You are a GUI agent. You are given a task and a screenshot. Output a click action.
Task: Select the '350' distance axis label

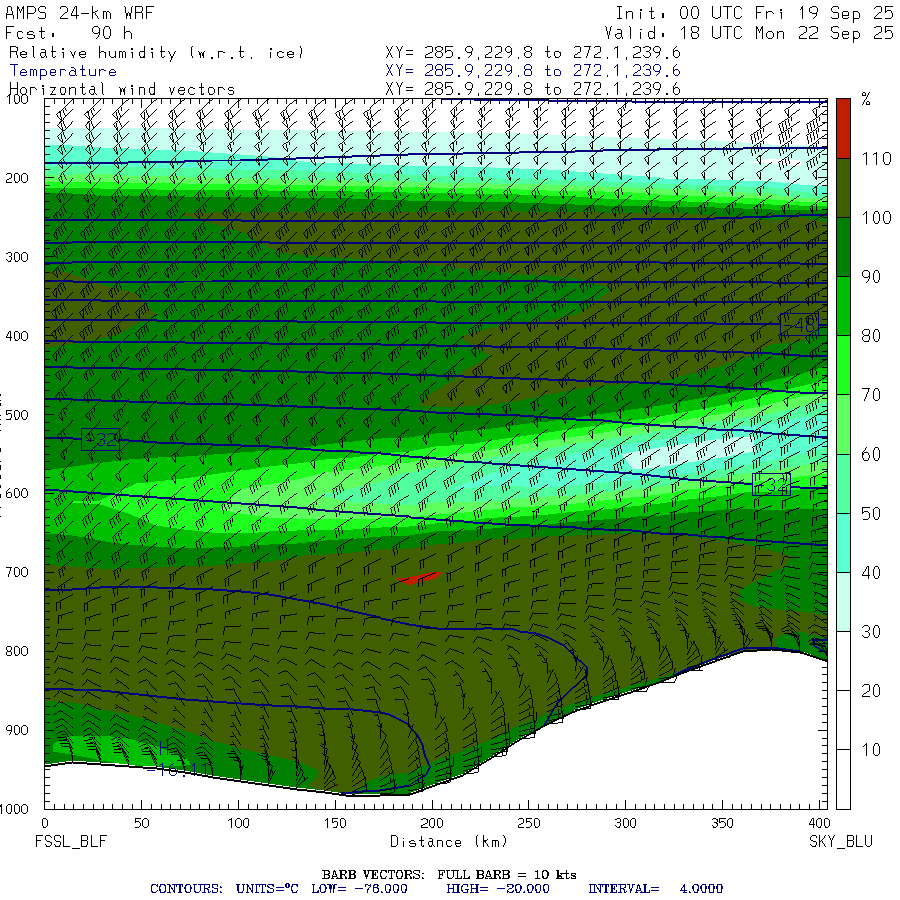(x=722, y=823)
